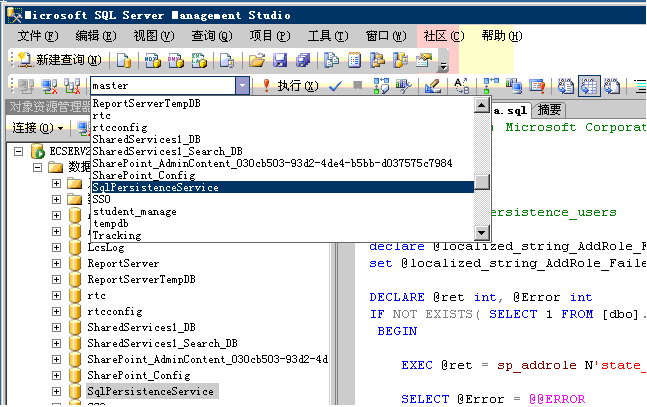Screen dimensions: 647x407
Task: Open the 文件(F) menu
Action: tap(38, 36)
